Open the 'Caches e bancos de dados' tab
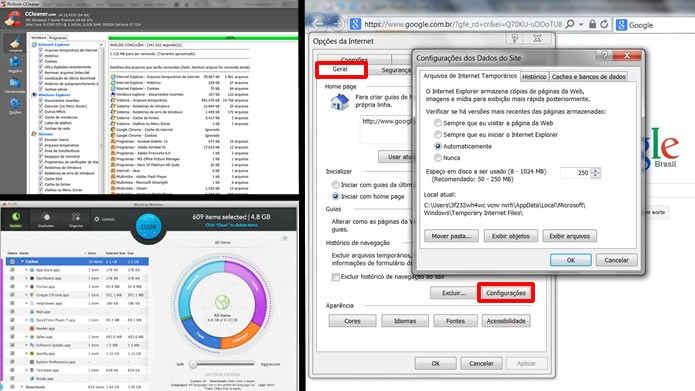This screenshot has width=695, height=391. (588, 77)
